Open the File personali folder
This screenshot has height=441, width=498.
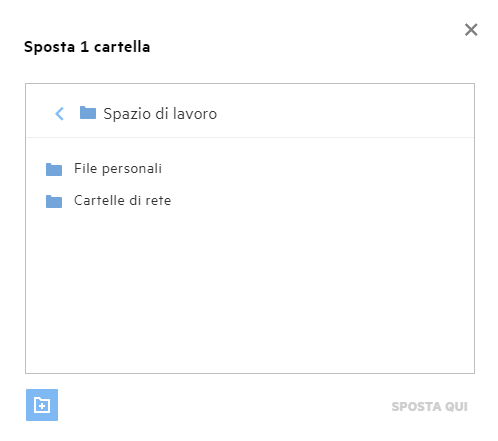coord(118,169)
